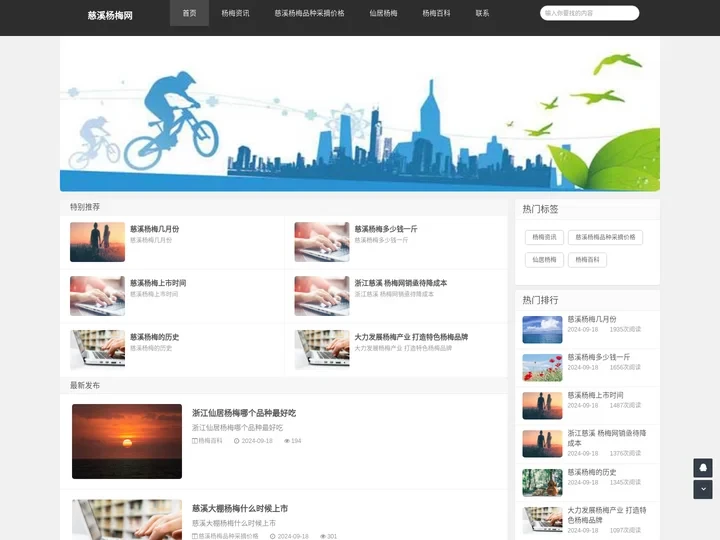This screenshot has width=720, height=540.
Task: Click the 慈溪杨梅网 site logo
Action: point(110,15)
